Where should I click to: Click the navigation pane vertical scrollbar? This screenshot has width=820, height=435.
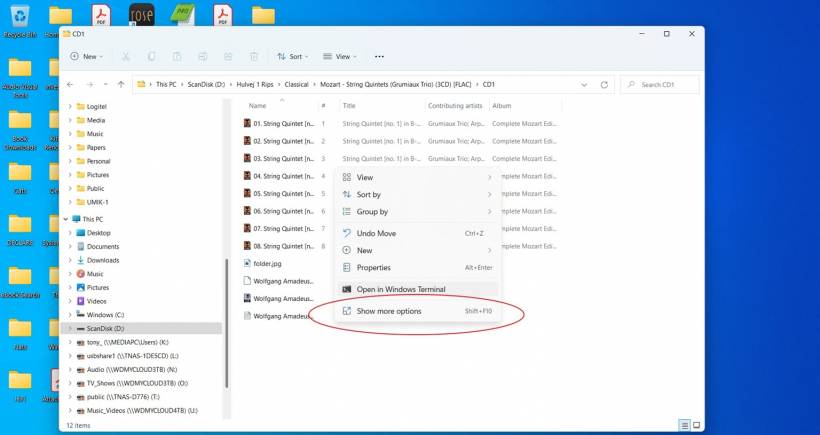click(226, 323)
